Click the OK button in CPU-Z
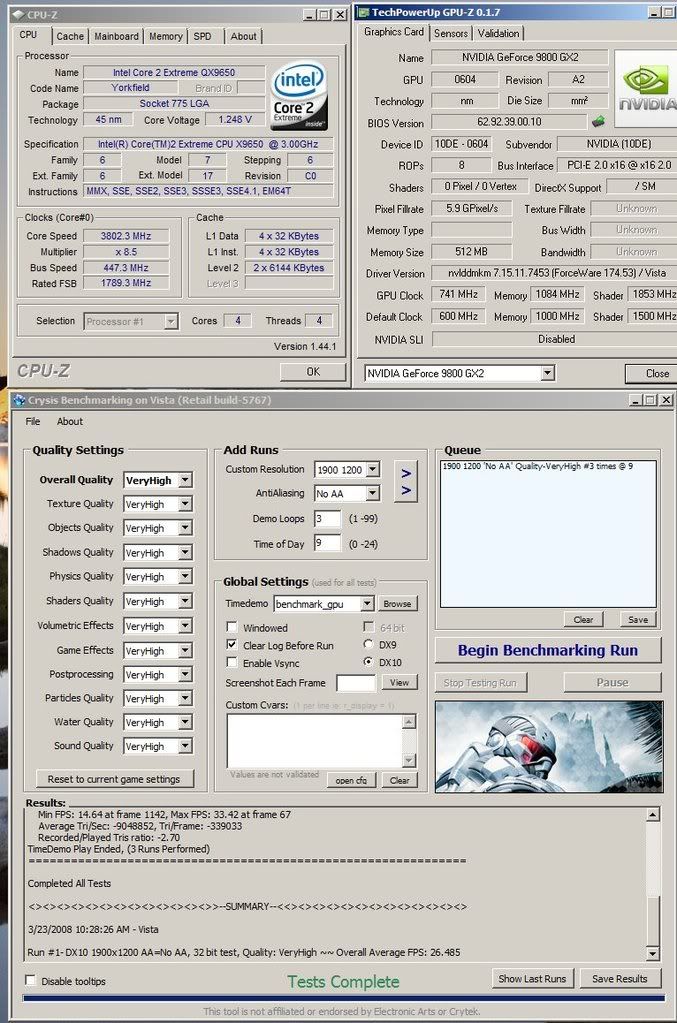The width and height of the screenshot is (677, 1023). pos(313,372)
